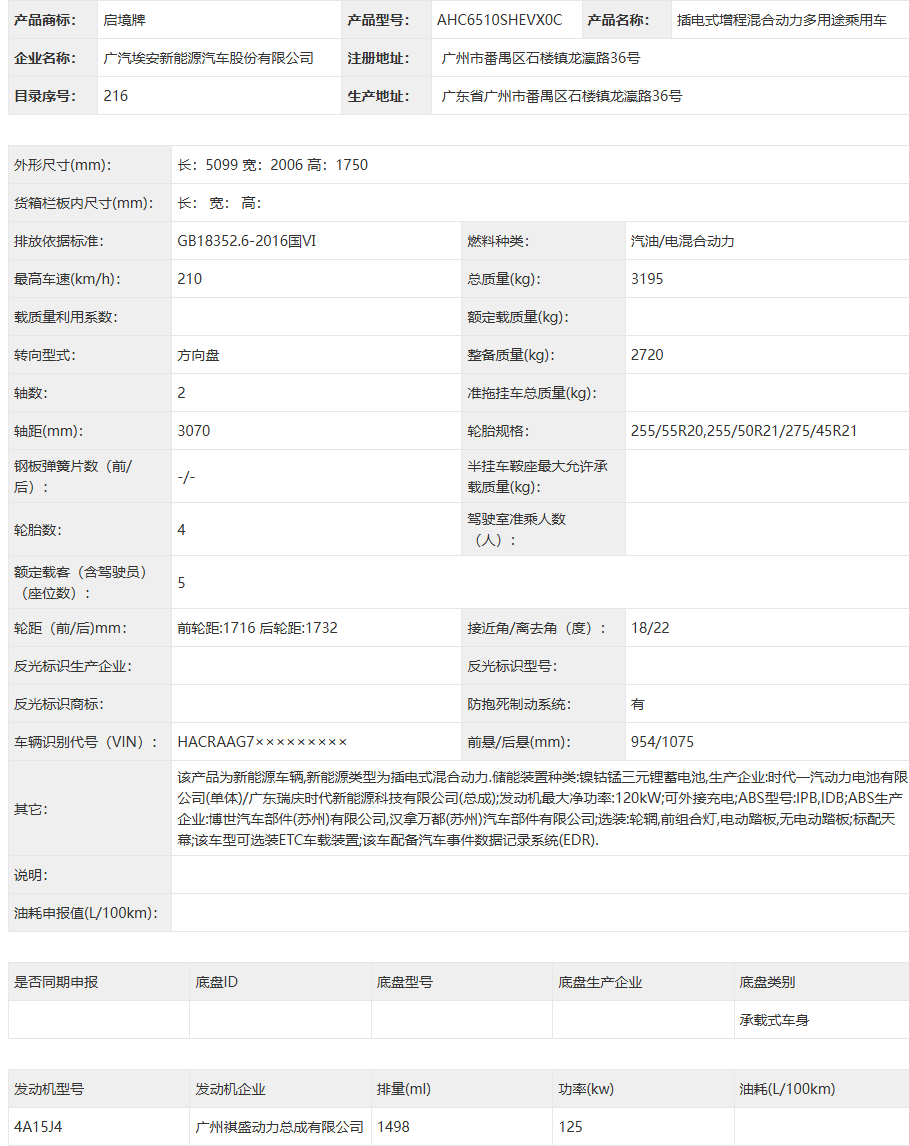Click total mass value 3195
The image size is (909, 1146).
[647, 279]
